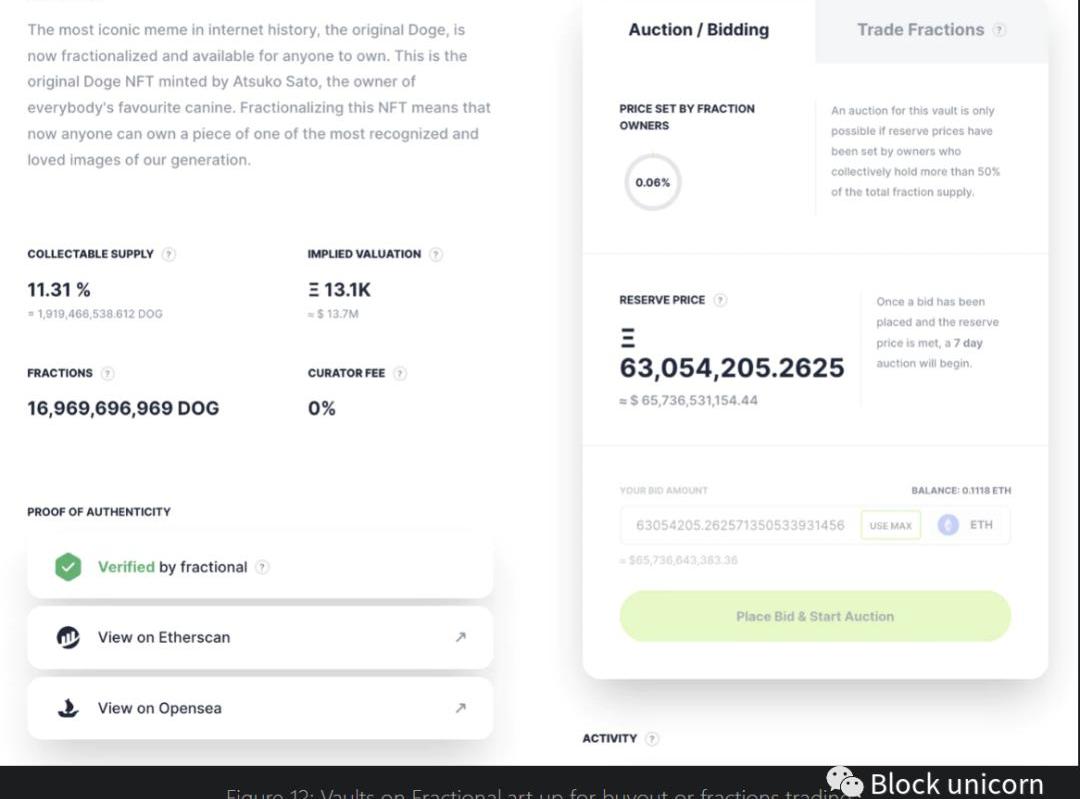Select the ETH currency selector

click(966, 525)
